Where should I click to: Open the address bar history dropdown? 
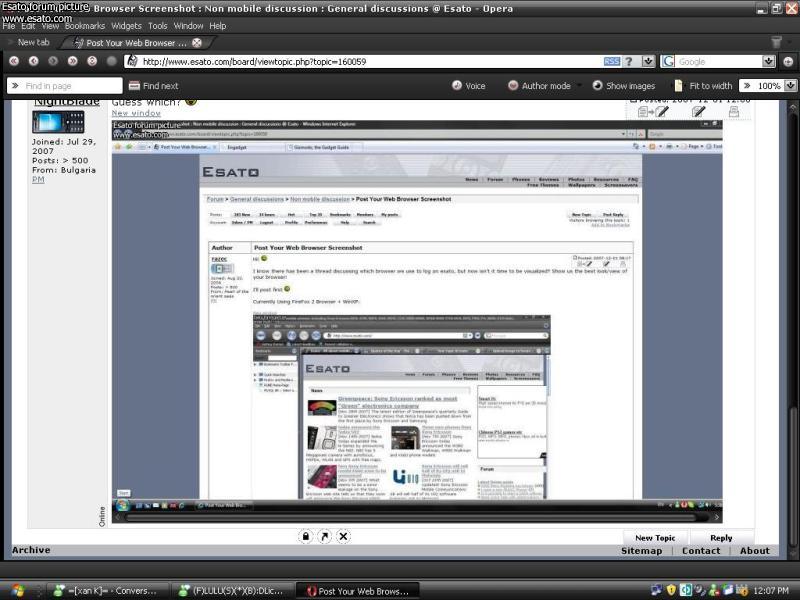click(x=648, y=61)
